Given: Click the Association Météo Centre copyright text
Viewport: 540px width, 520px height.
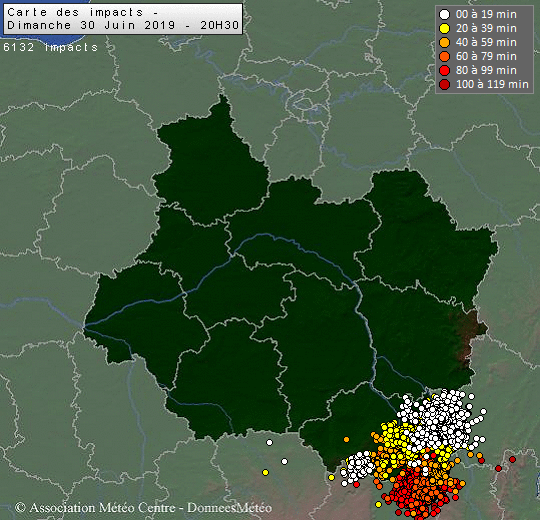Looking at the screenshot, I should (144, 508).
